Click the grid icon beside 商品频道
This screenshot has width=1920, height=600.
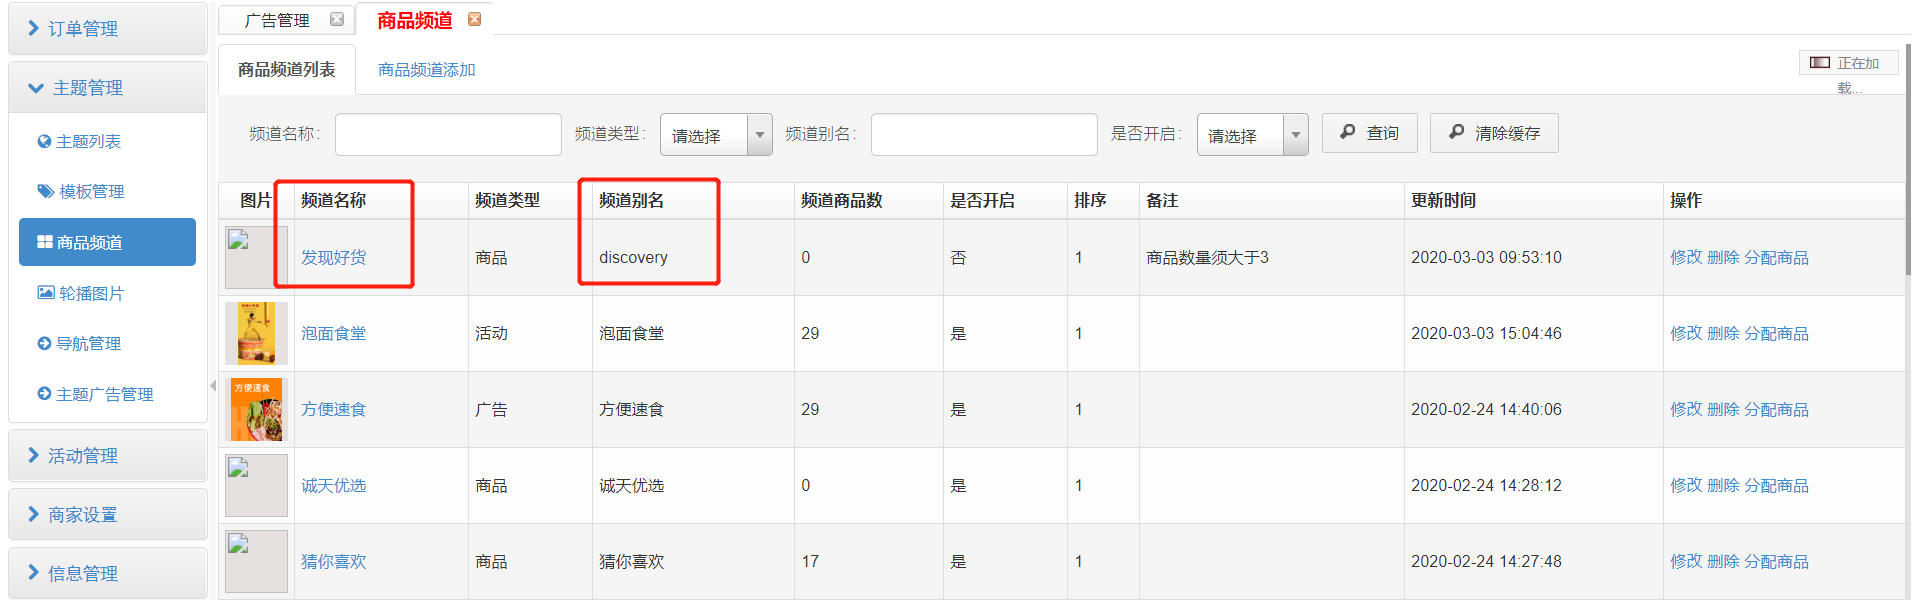pos(45,242)
